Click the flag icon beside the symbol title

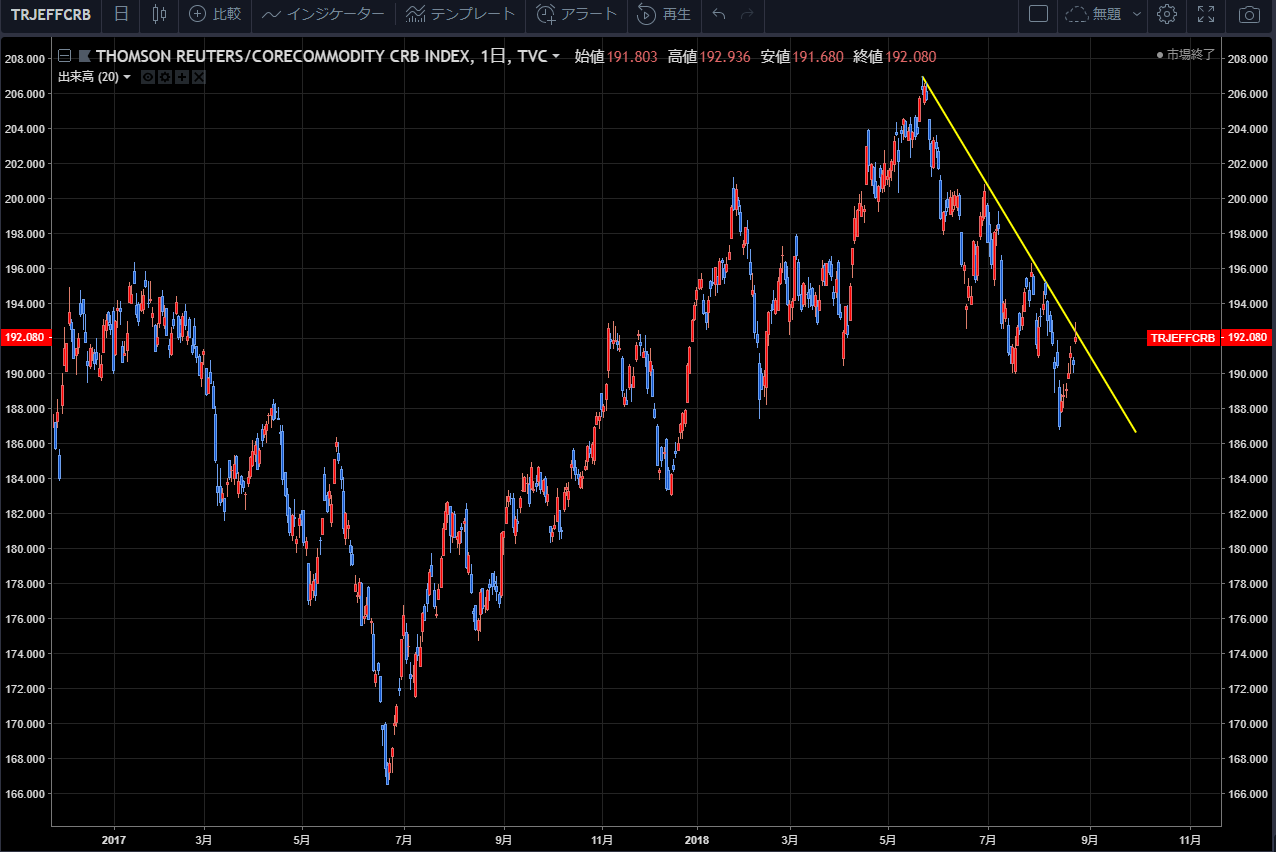84,56
